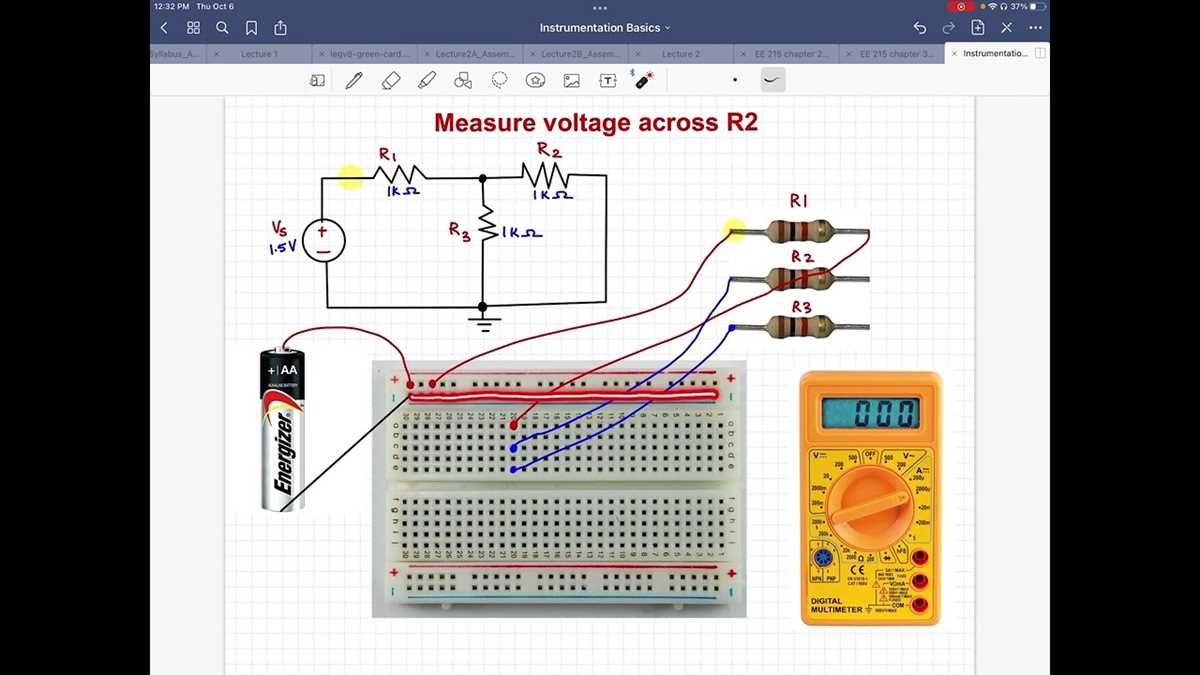The height and width of the screenshot is (675, 1200).
Task: Select the Pen tool
Action: (354, 80)
